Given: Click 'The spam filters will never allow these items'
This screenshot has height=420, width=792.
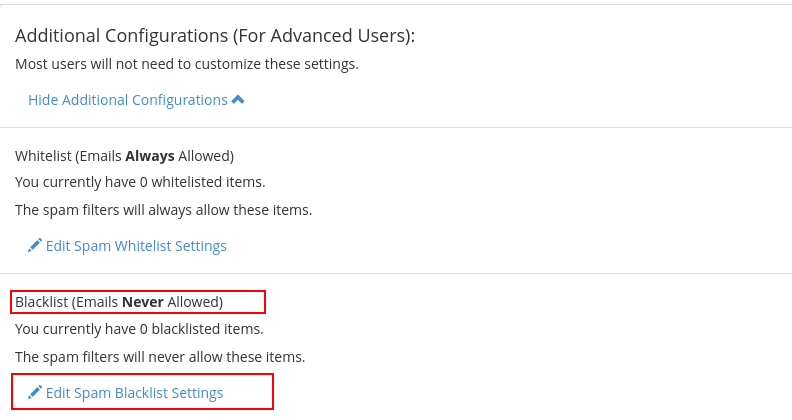Looking at the screenshot, I should (160, 357).
